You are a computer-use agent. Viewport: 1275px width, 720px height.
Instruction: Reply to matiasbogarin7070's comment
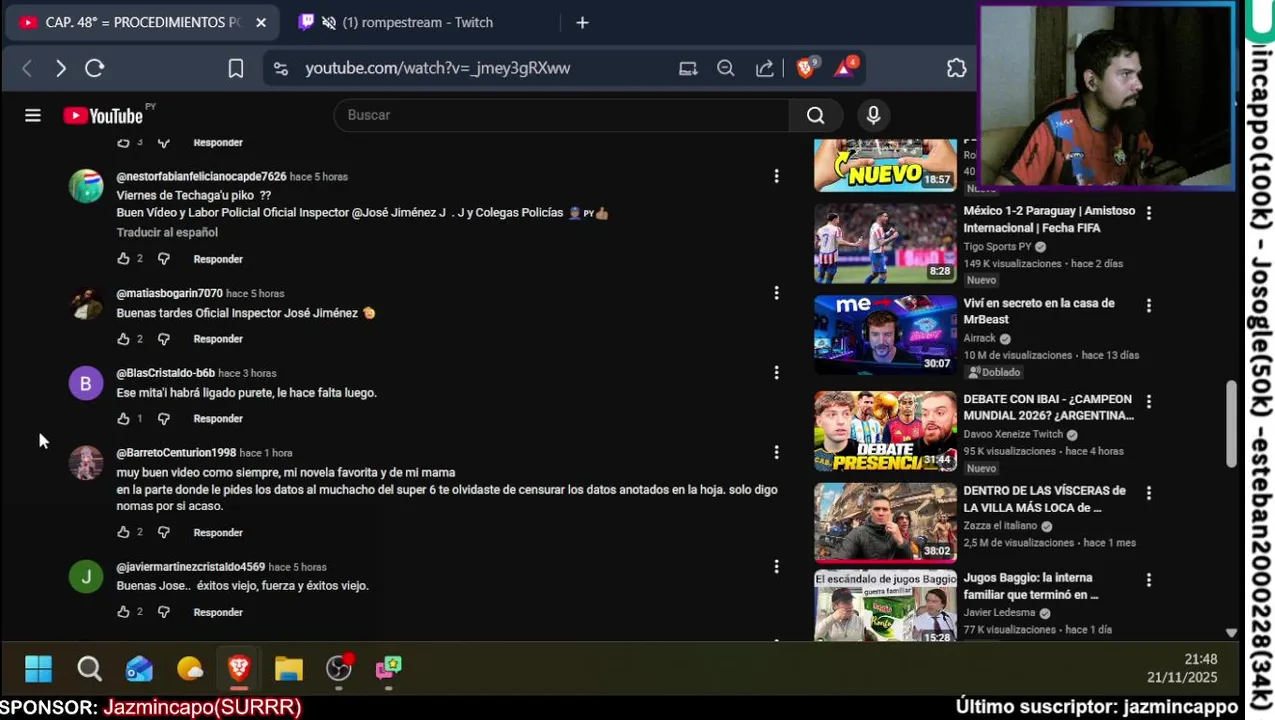[218, 339]
